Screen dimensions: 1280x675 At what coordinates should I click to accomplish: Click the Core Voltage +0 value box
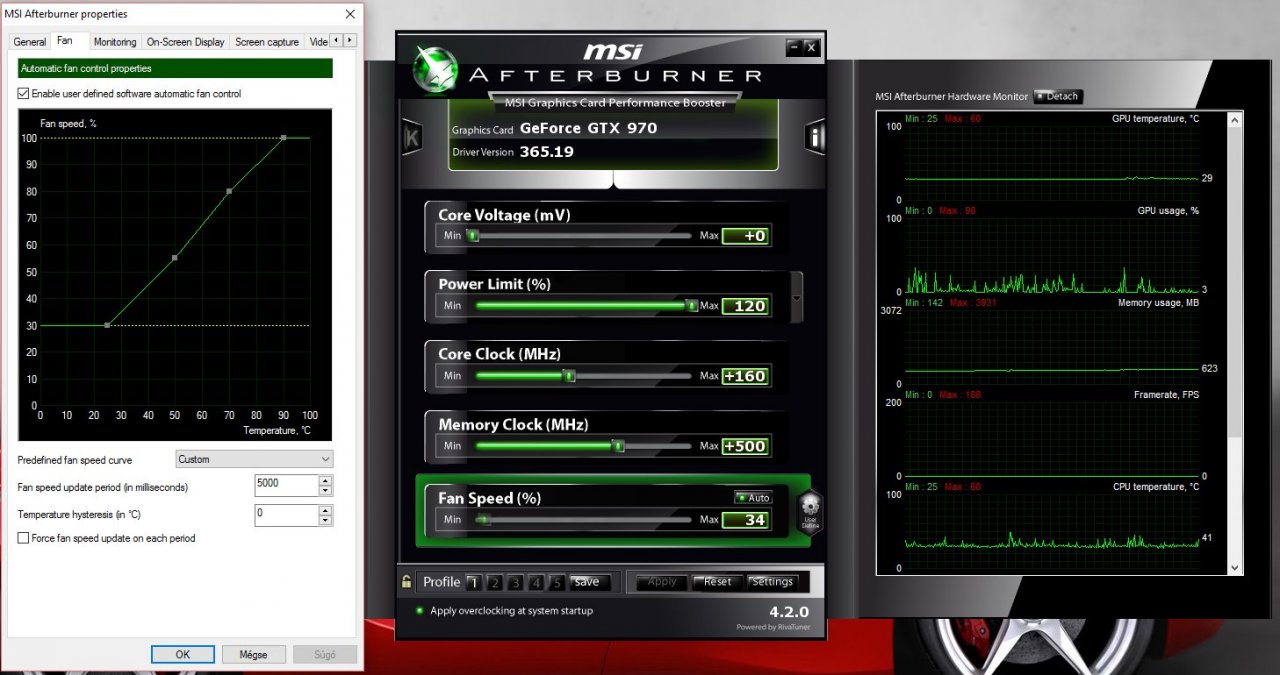[x=745, y=236]
